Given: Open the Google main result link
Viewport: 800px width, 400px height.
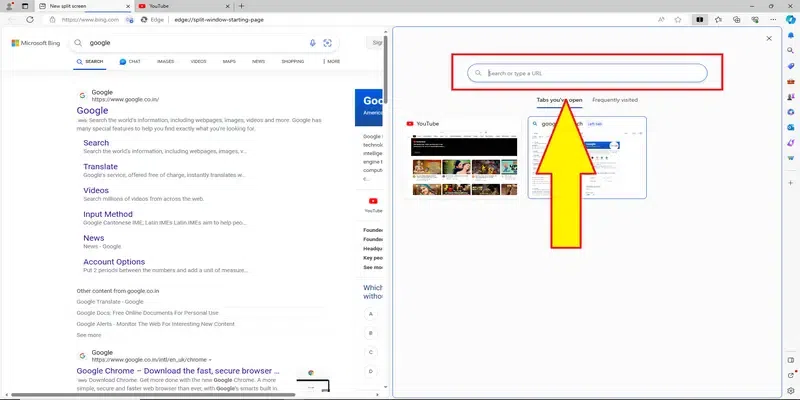Looking at the screenshot, I should pos(92,111).
